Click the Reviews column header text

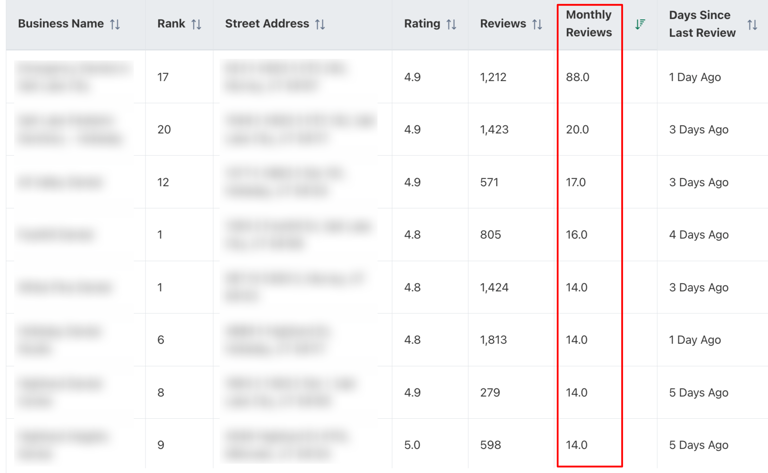coord(503,24)
